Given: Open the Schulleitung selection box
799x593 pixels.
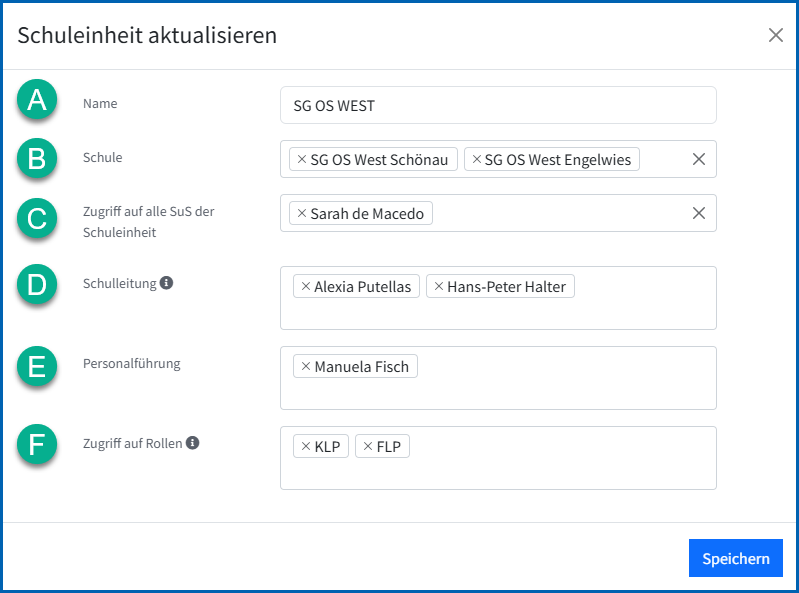Looking at the screenshot, I should (x=498, y=298).
